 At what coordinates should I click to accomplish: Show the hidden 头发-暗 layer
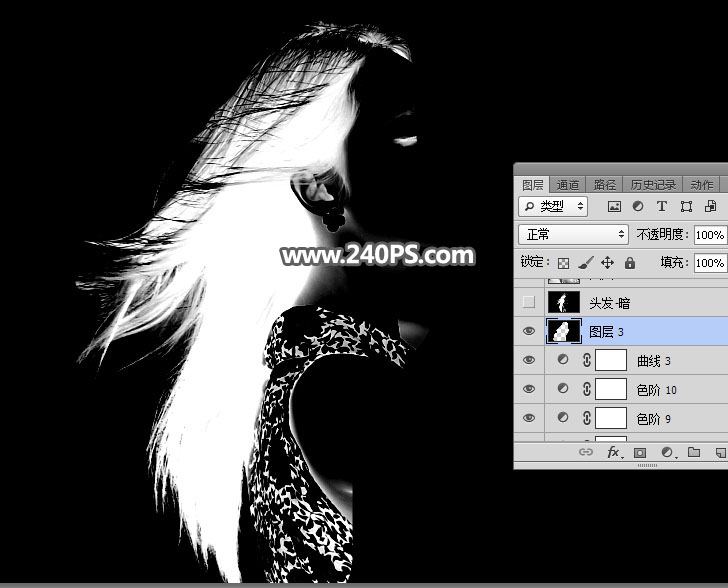[x=528, y=302]
